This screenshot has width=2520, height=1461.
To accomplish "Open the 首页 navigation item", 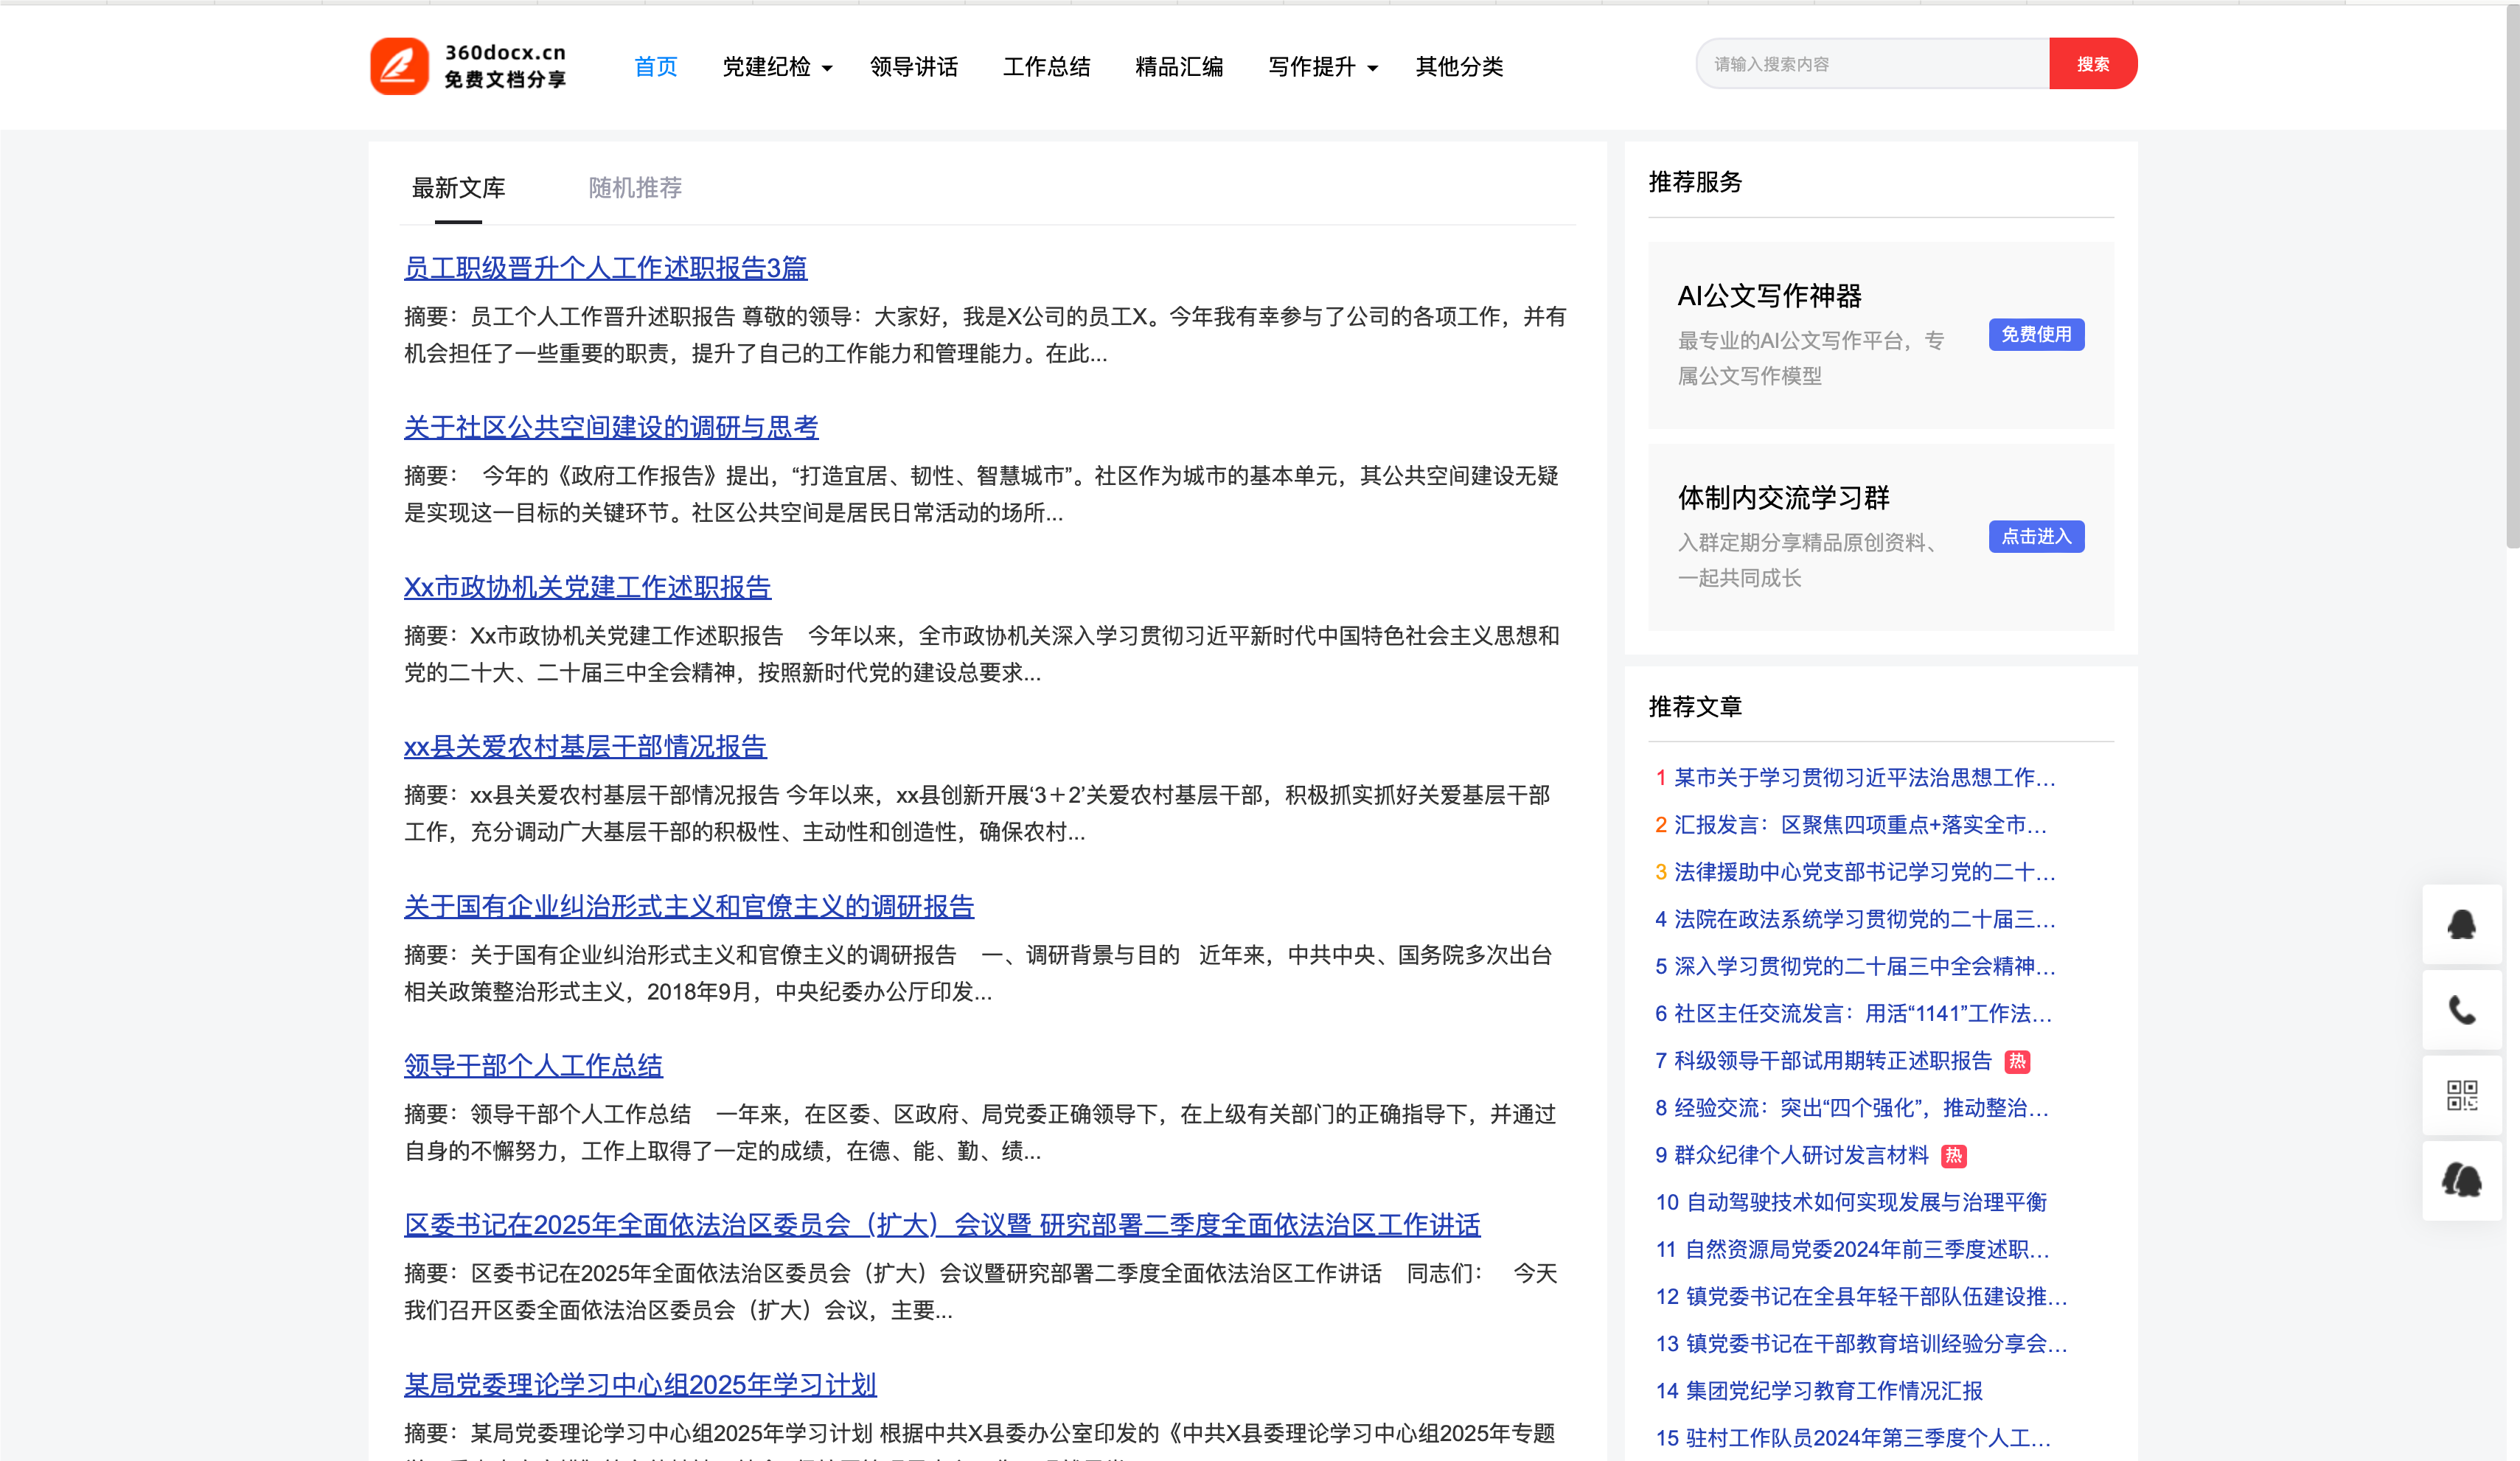I will point(655,66).
